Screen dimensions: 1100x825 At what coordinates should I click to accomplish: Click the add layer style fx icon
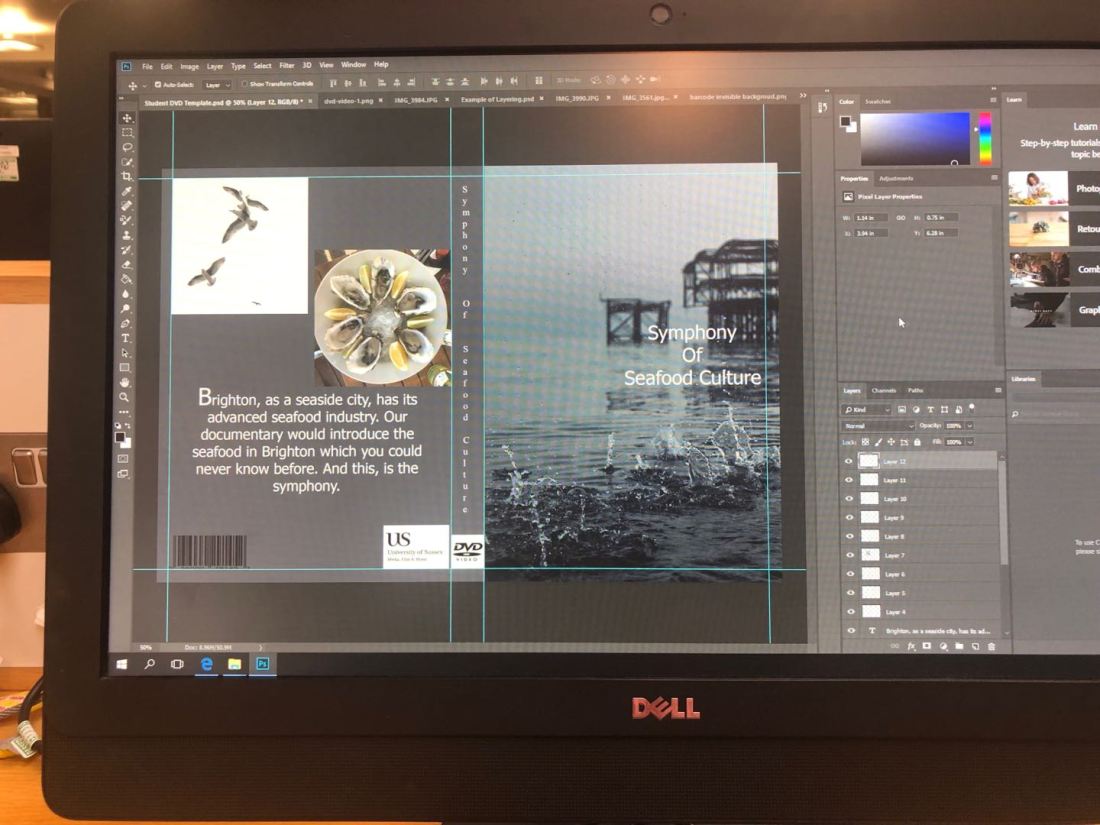911,646
